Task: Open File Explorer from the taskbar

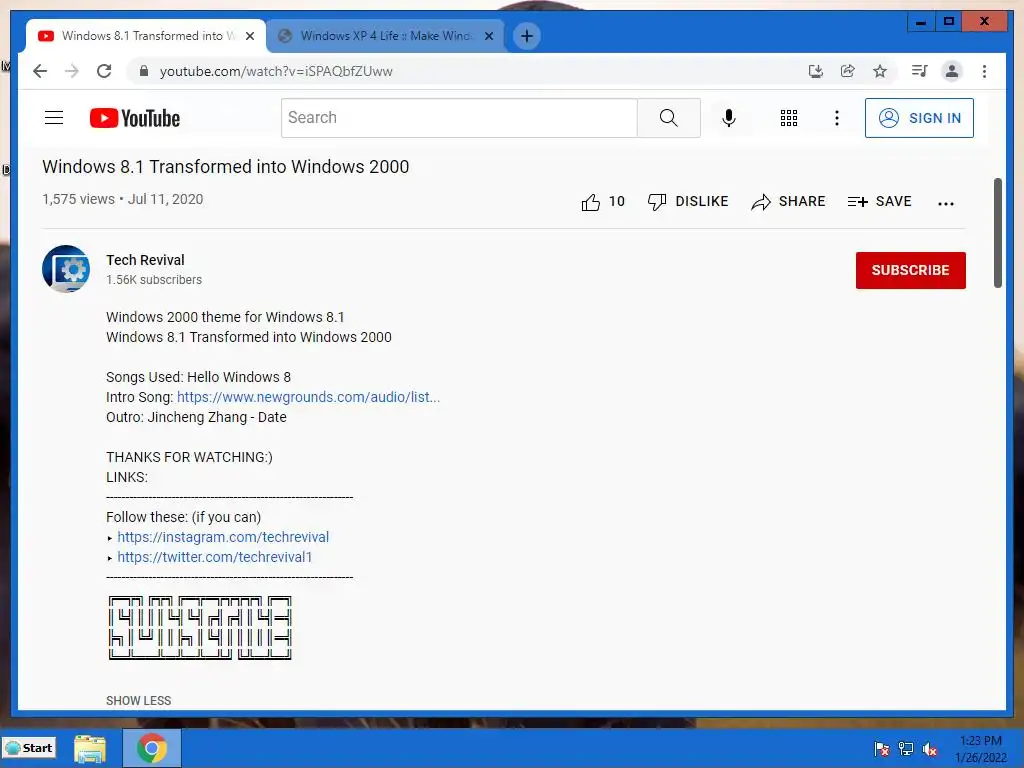Action: click(x=89, y=748)
